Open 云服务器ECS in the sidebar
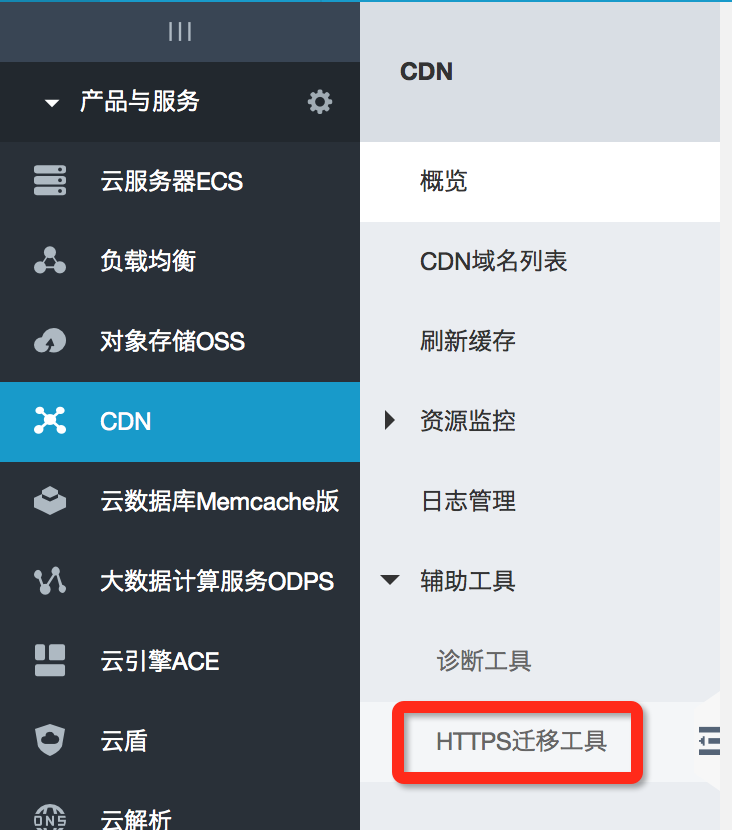 point(172,181)
